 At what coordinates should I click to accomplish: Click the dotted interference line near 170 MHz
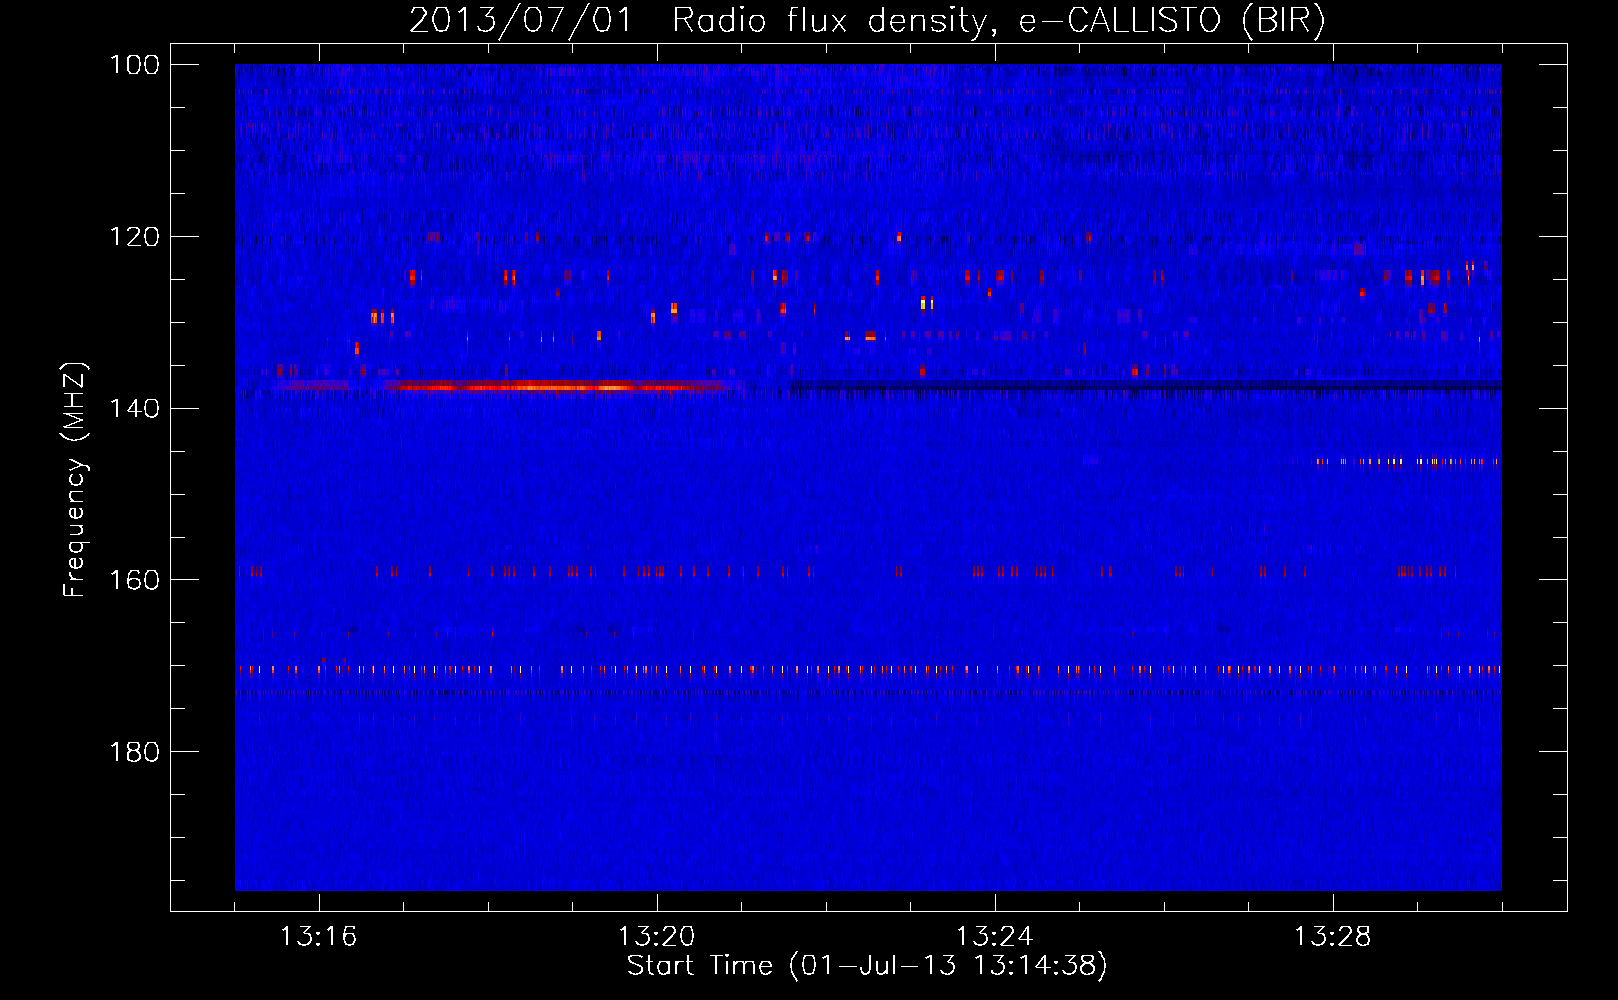coord(868,670)
